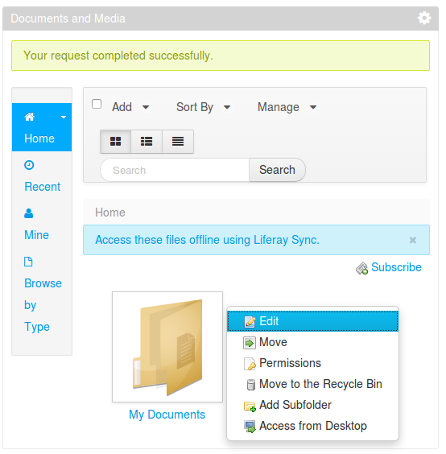Open the Sort By dropdown
446x454 pixels.
pyautogui.click(x=203, y=107)
